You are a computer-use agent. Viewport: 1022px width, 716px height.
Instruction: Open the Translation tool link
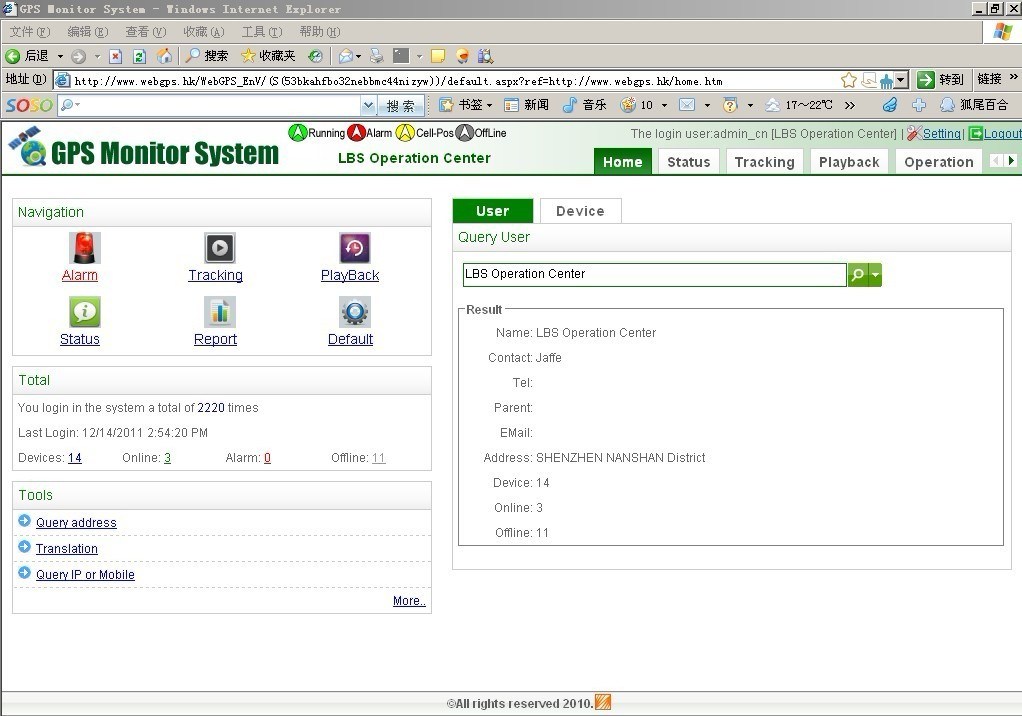(67, 549)
